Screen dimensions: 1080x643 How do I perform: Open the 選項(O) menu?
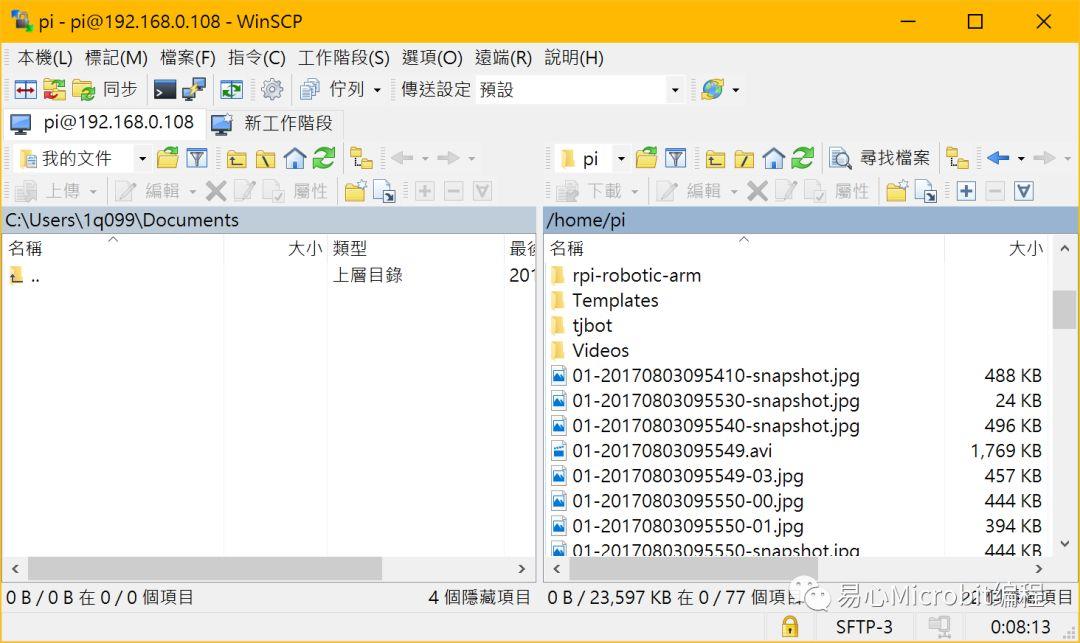(432, 58)
